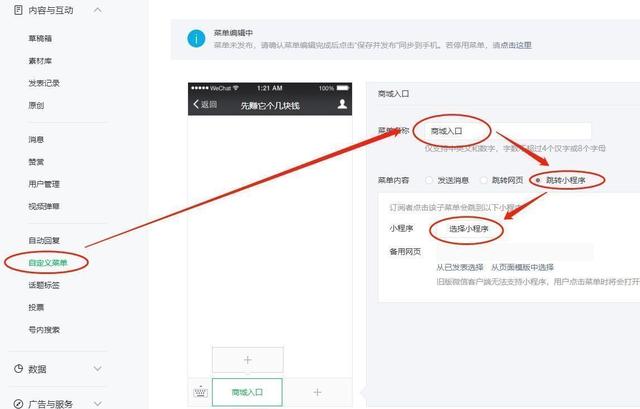Click the 从页面模板中选择 link
Screen dimensions: 640x409
[x=522, y=268]
